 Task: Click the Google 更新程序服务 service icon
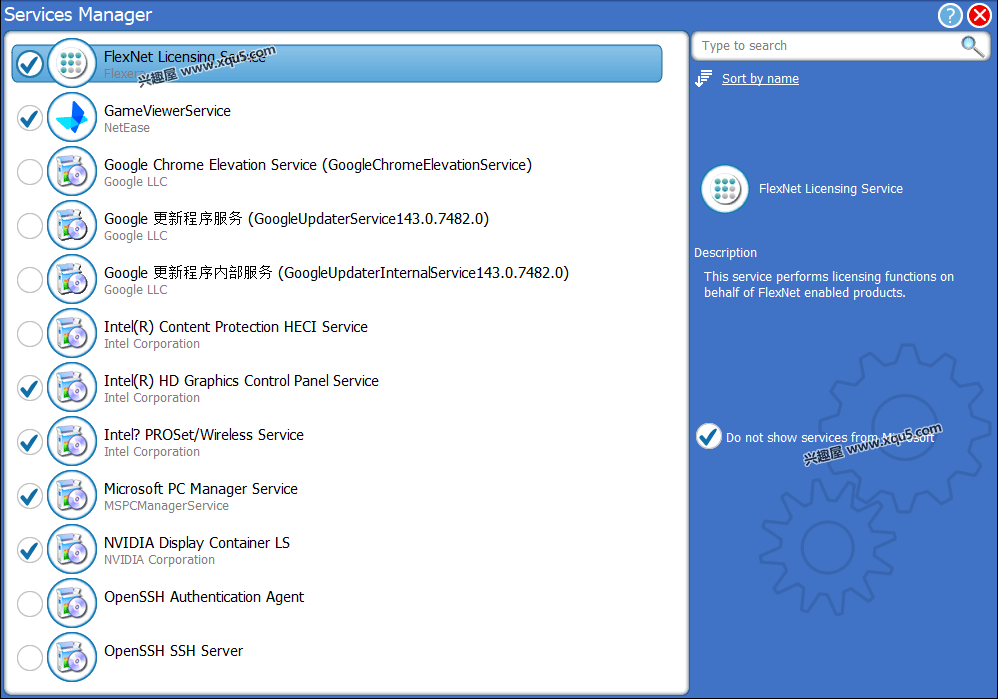71,225
